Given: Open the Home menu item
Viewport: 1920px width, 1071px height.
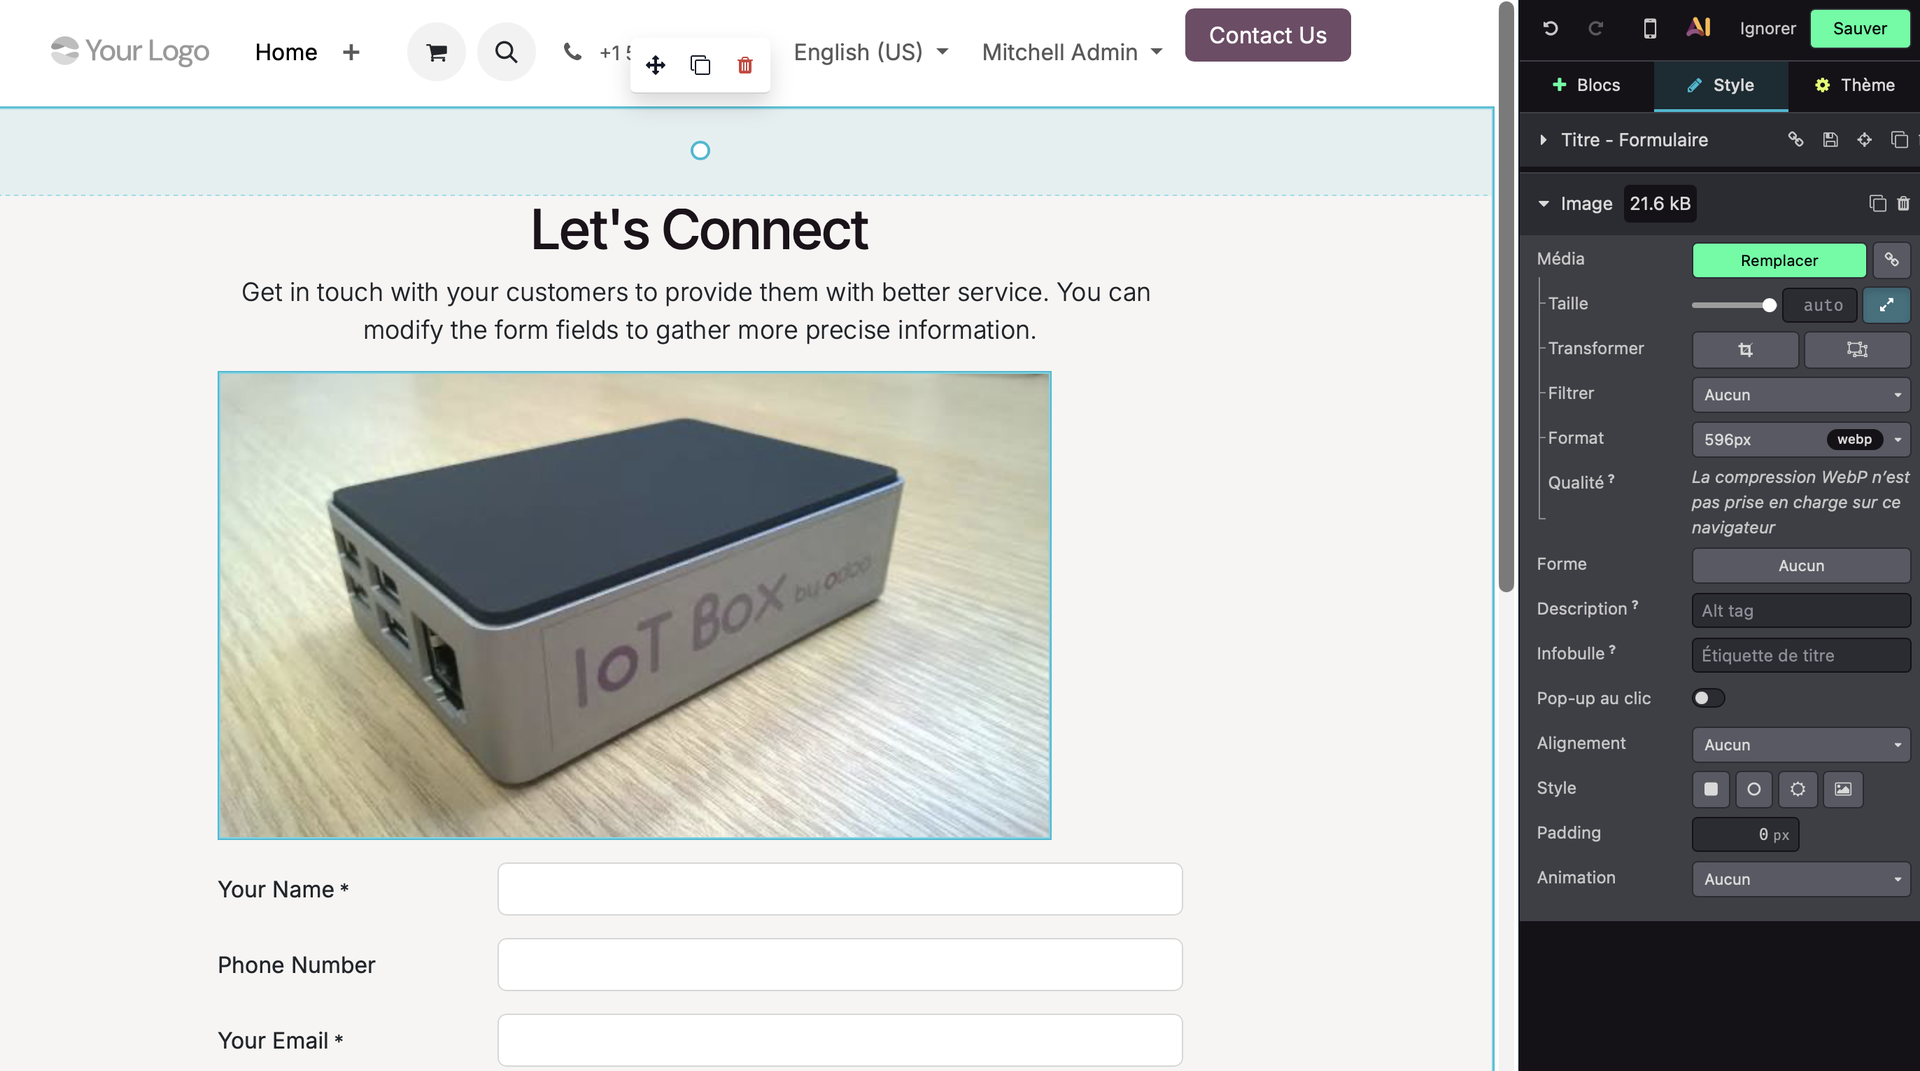Looking at the screenshot, I should (x=286, y=52).
